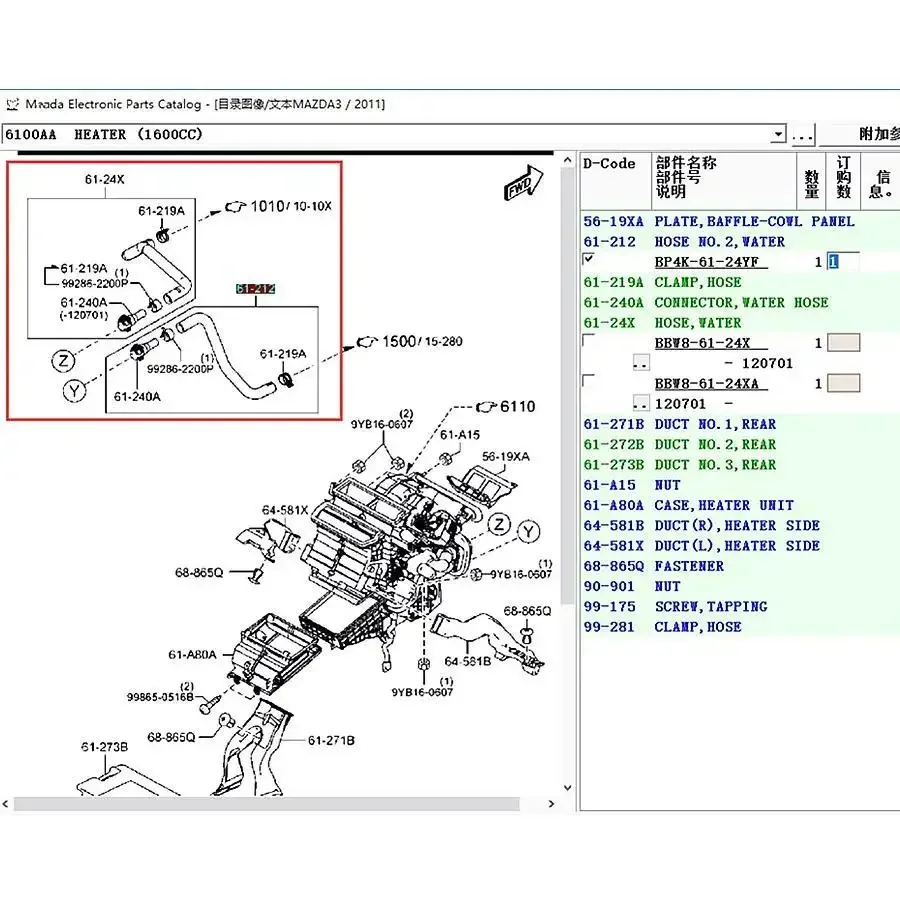Select row 61-219A CLAMP, HOSE

click(740, 282)
